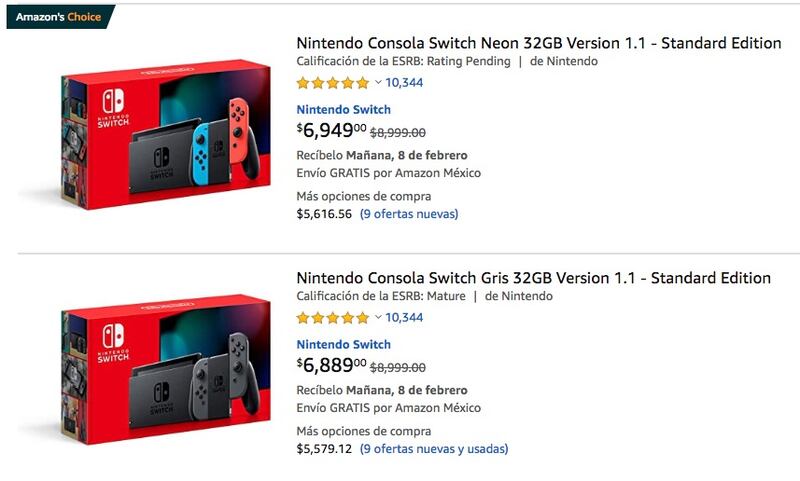Expand the Gris Switch rating dropdown arrow
Image resolution: width=800 pixels, height=481 pixels.
click(378, 318)
